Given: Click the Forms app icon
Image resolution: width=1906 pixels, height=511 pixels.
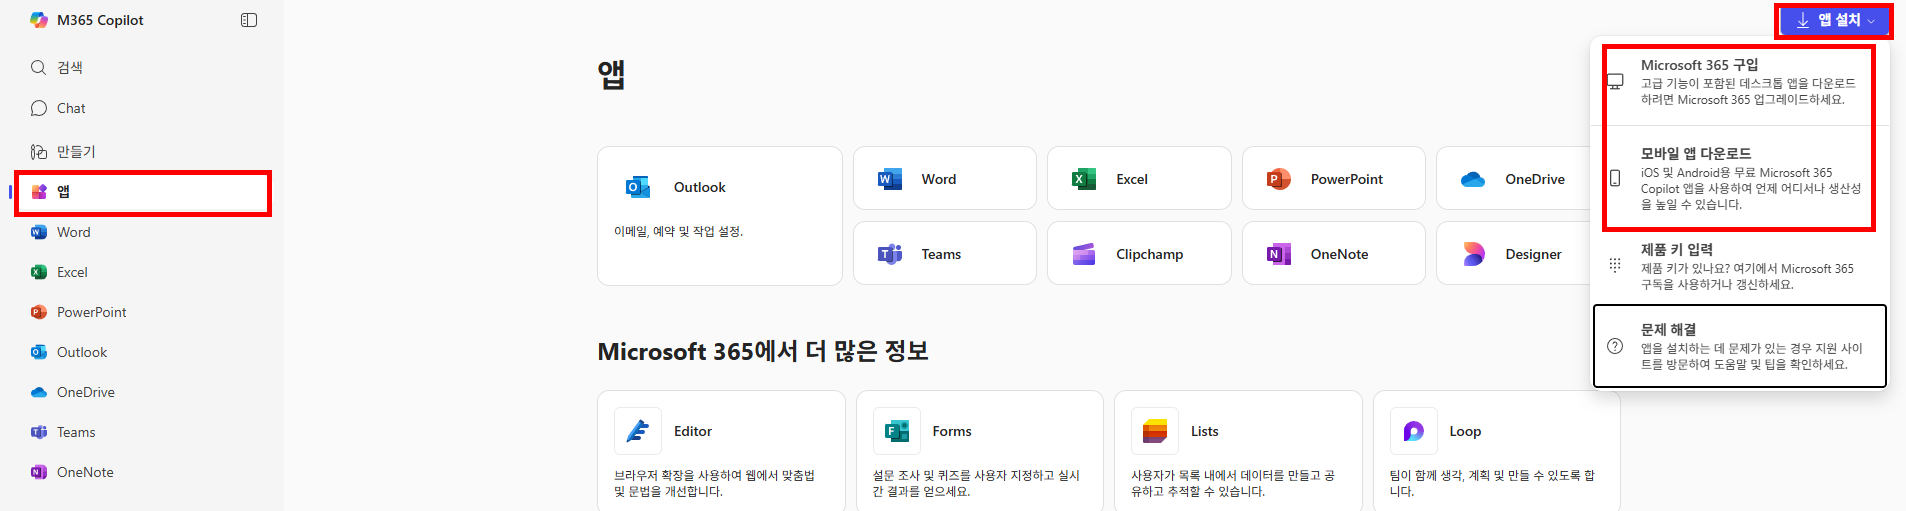Looking at the screenshot, I should (897, 431).
